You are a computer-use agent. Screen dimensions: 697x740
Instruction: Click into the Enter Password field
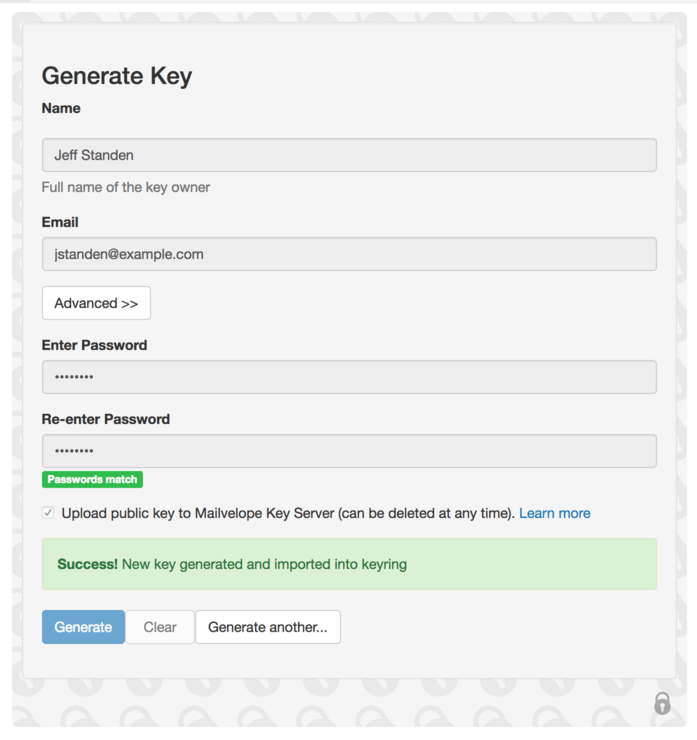point(349,377)
